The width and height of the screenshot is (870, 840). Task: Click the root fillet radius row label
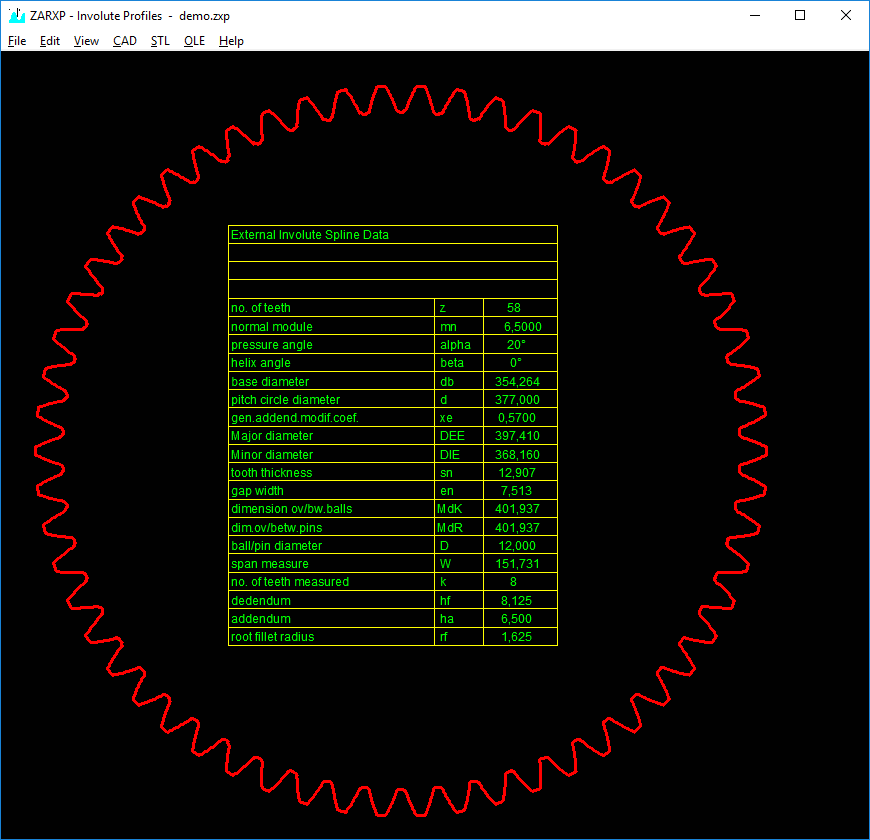(272, 637)
